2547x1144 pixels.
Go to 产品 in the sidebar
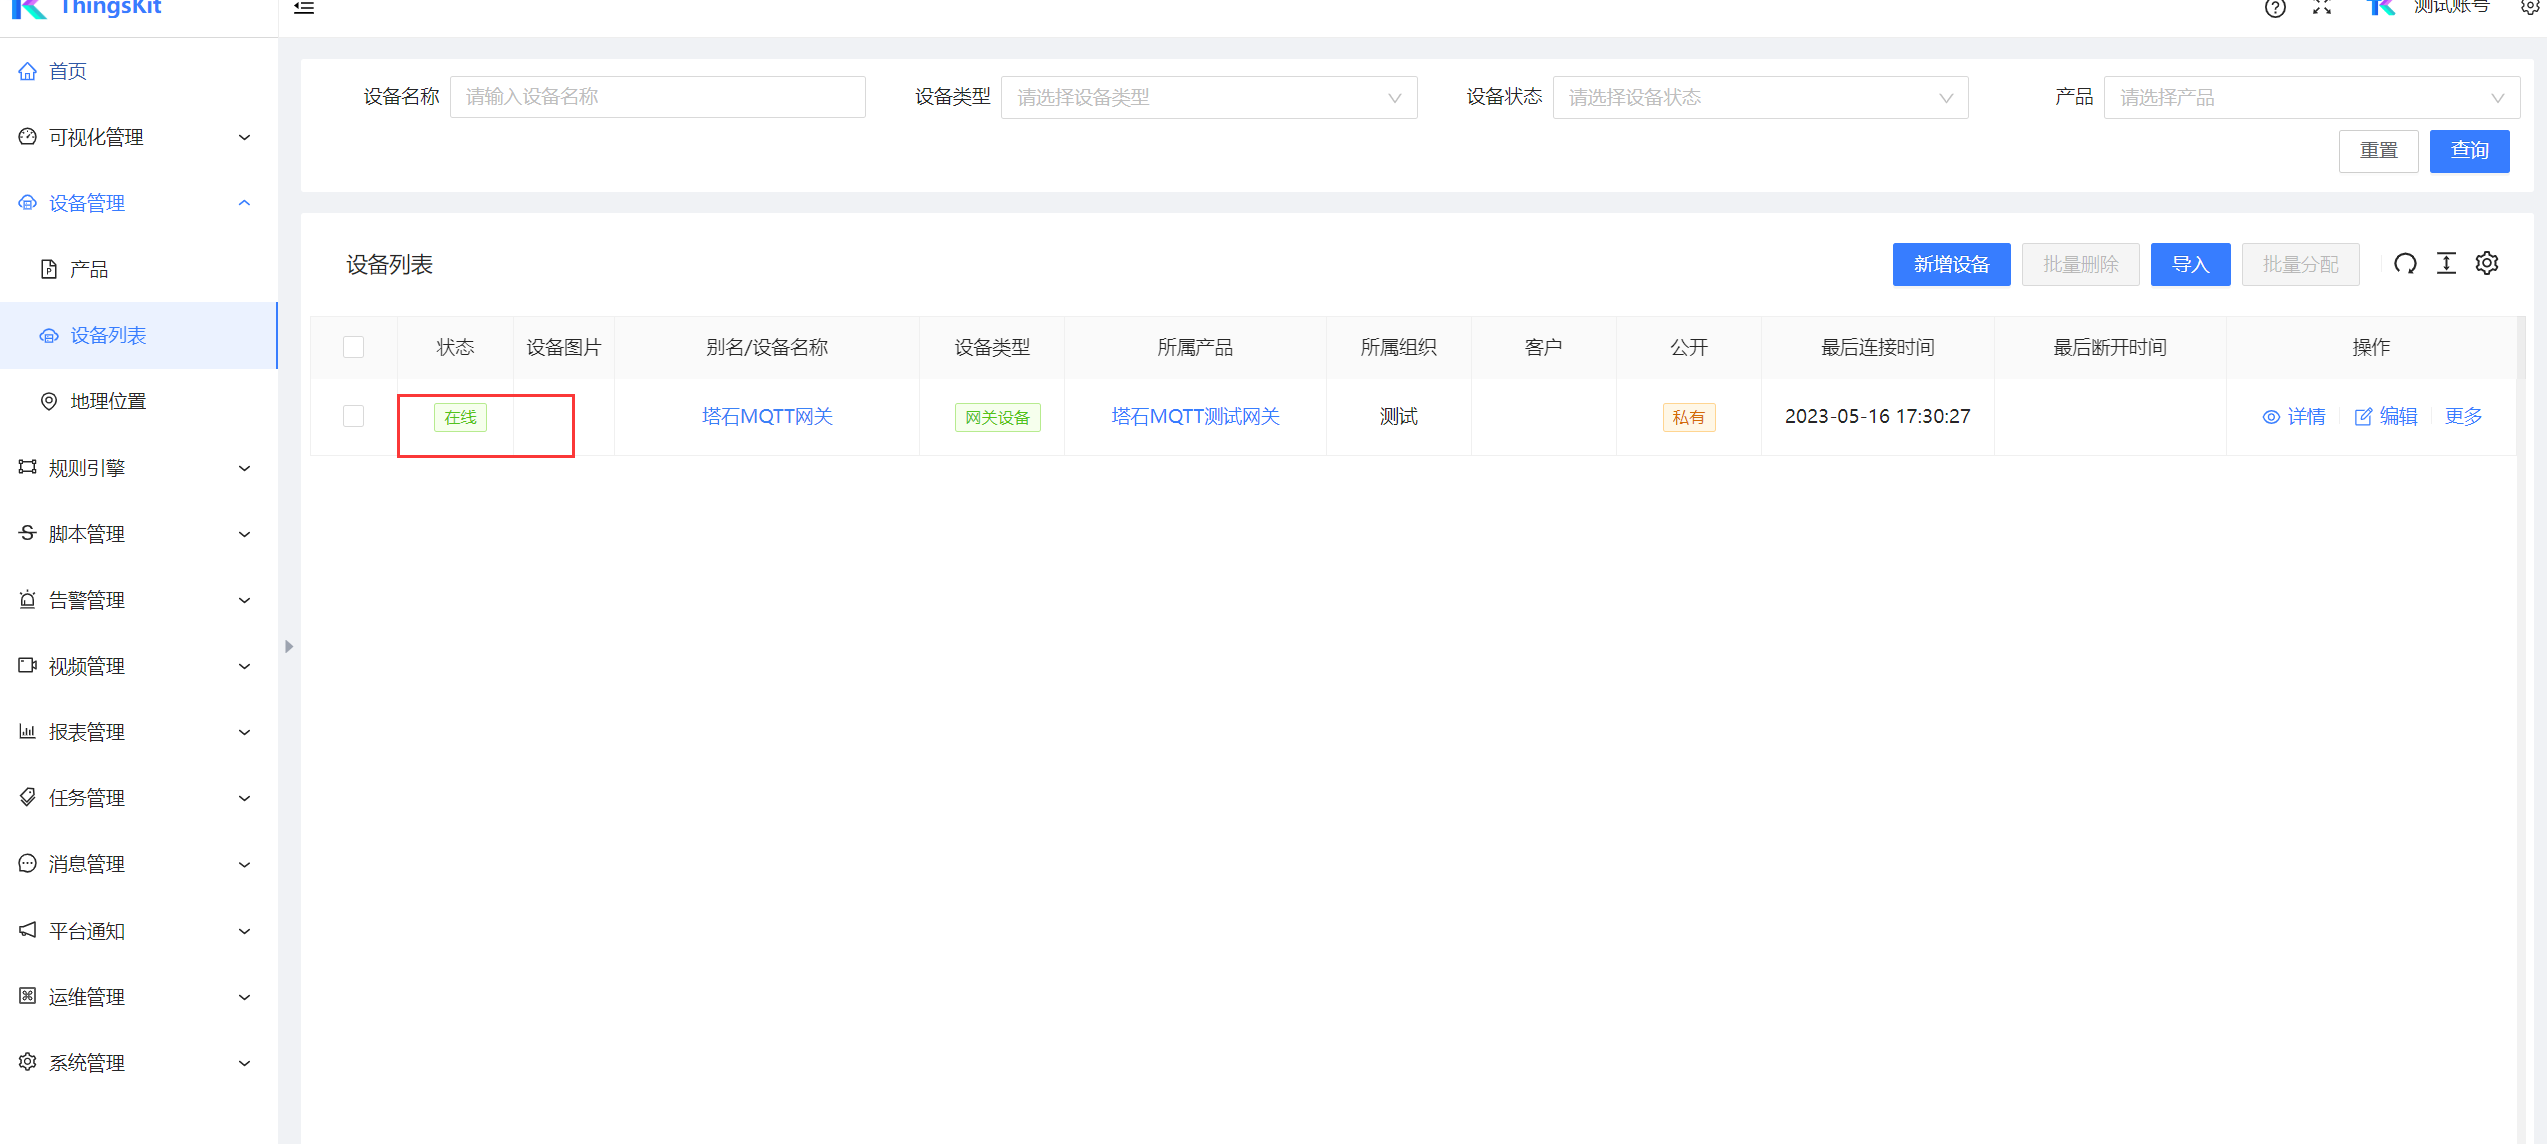point(88,269)
